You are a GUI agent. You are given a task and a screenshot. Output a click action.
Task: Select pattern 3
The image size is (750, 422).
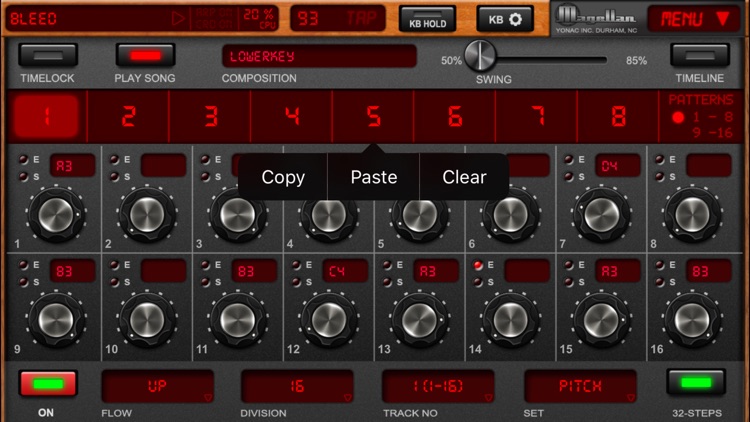(210, 116)
